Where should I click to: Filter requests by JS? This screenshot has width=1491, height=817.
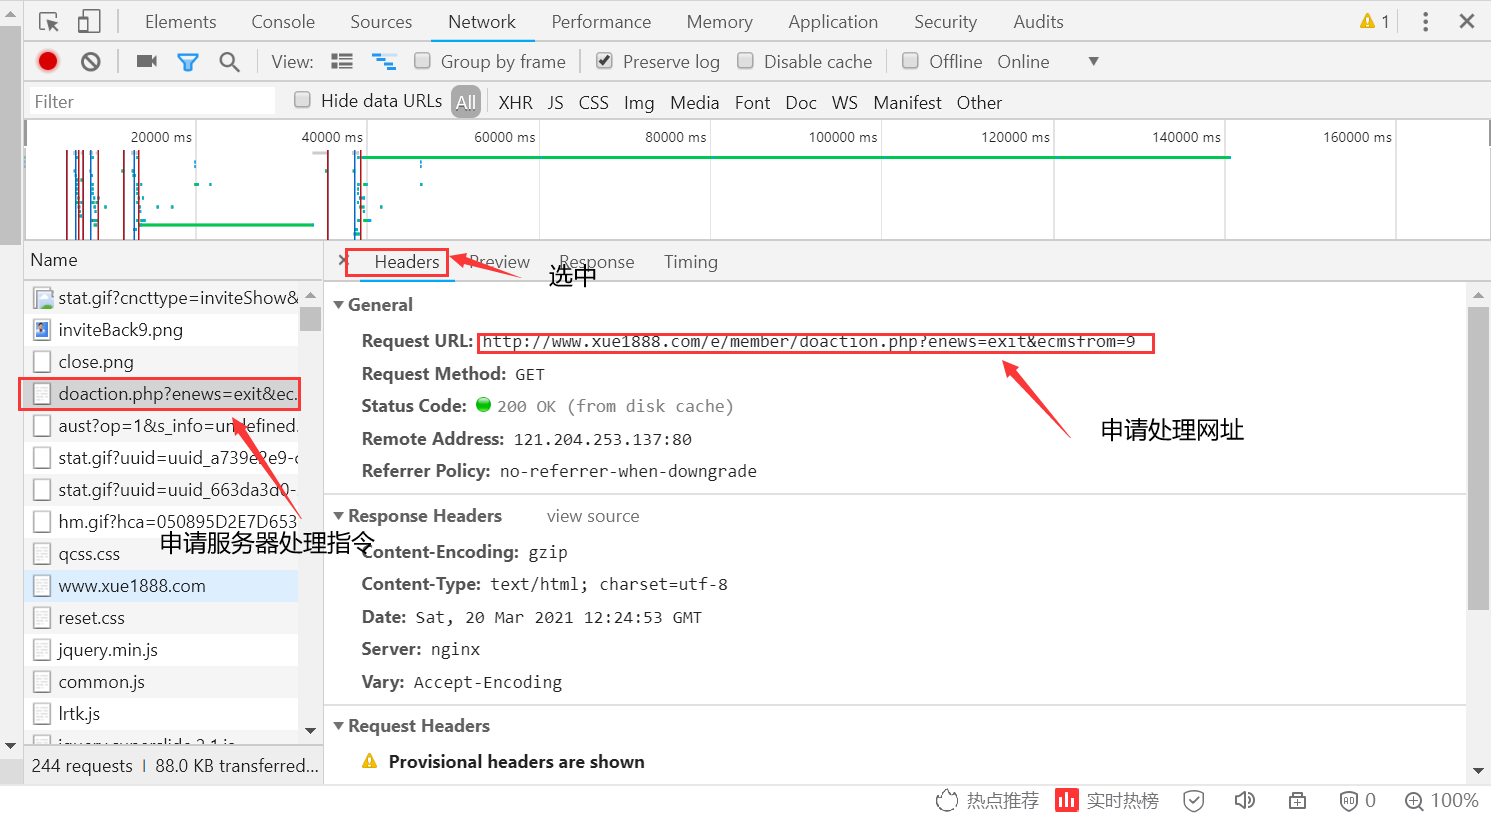(x=555, y=102)
